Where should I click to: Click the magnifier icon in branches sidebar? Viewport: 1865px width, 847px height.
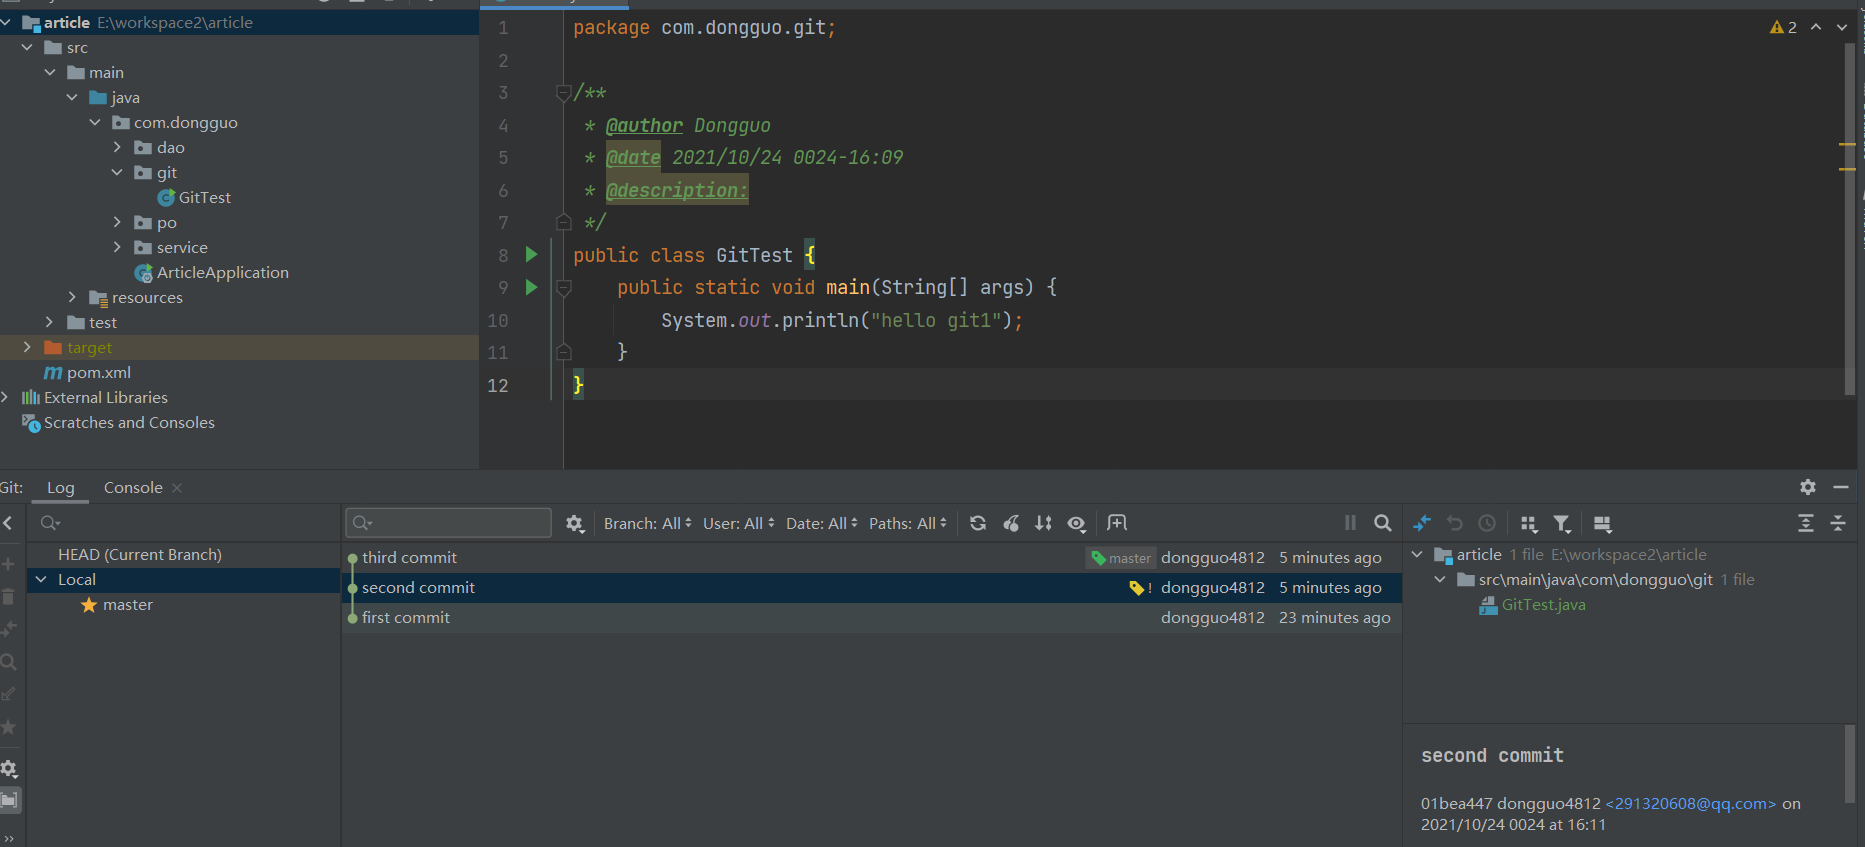coord(8,662)
